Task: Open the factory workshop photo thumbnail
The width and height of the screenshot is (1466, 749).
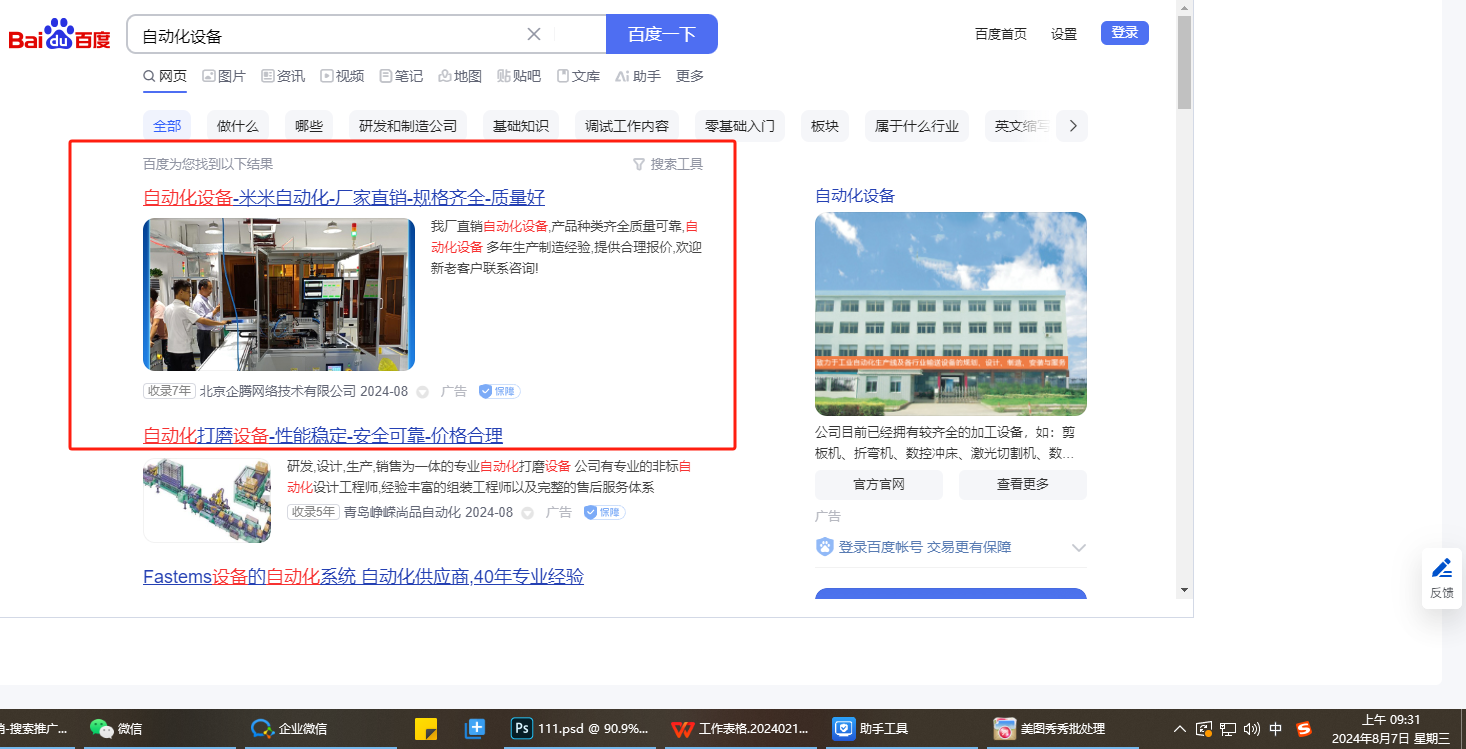Action: [x=279, y=295]
